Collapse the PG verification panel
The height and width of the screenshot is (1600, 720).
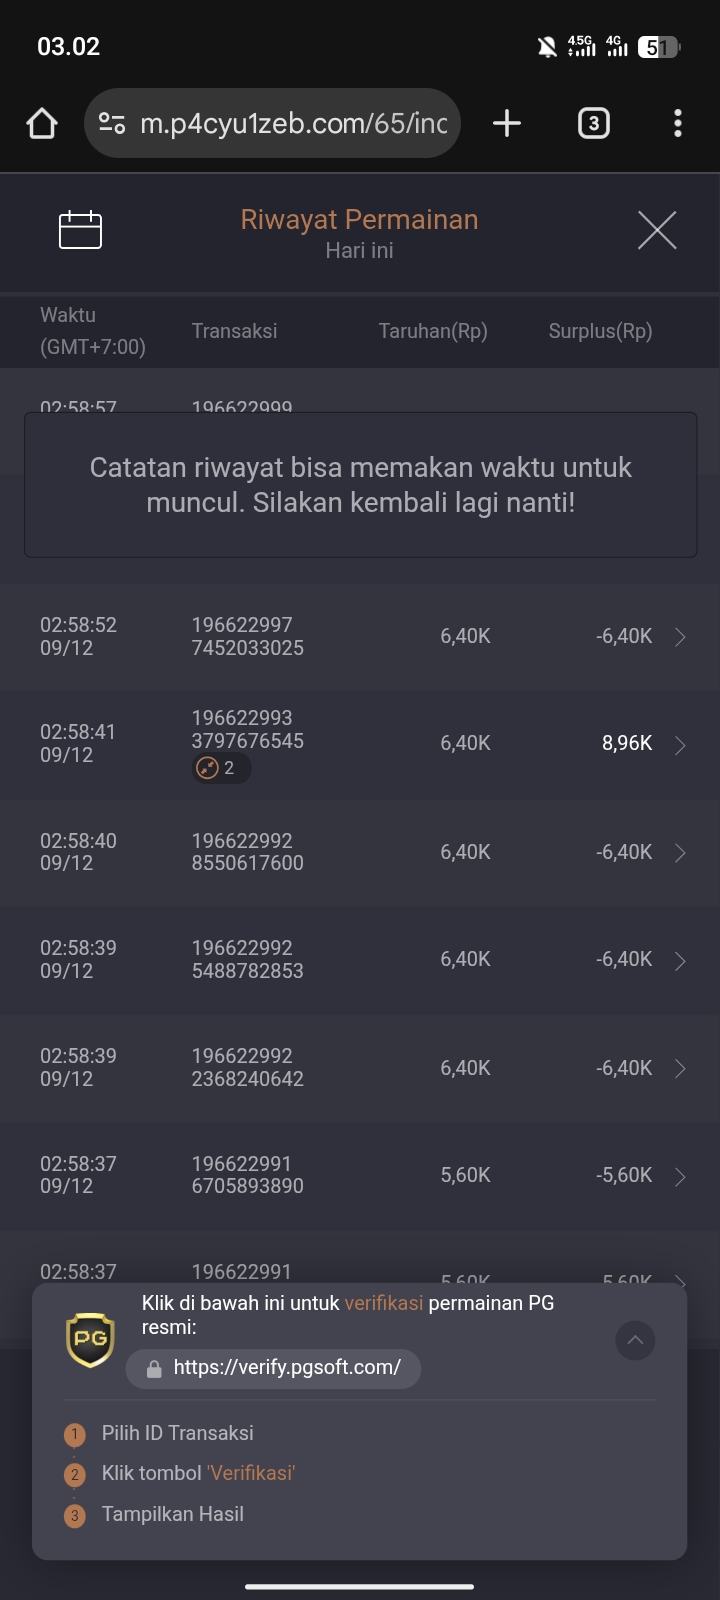[x=635, y=1340]
